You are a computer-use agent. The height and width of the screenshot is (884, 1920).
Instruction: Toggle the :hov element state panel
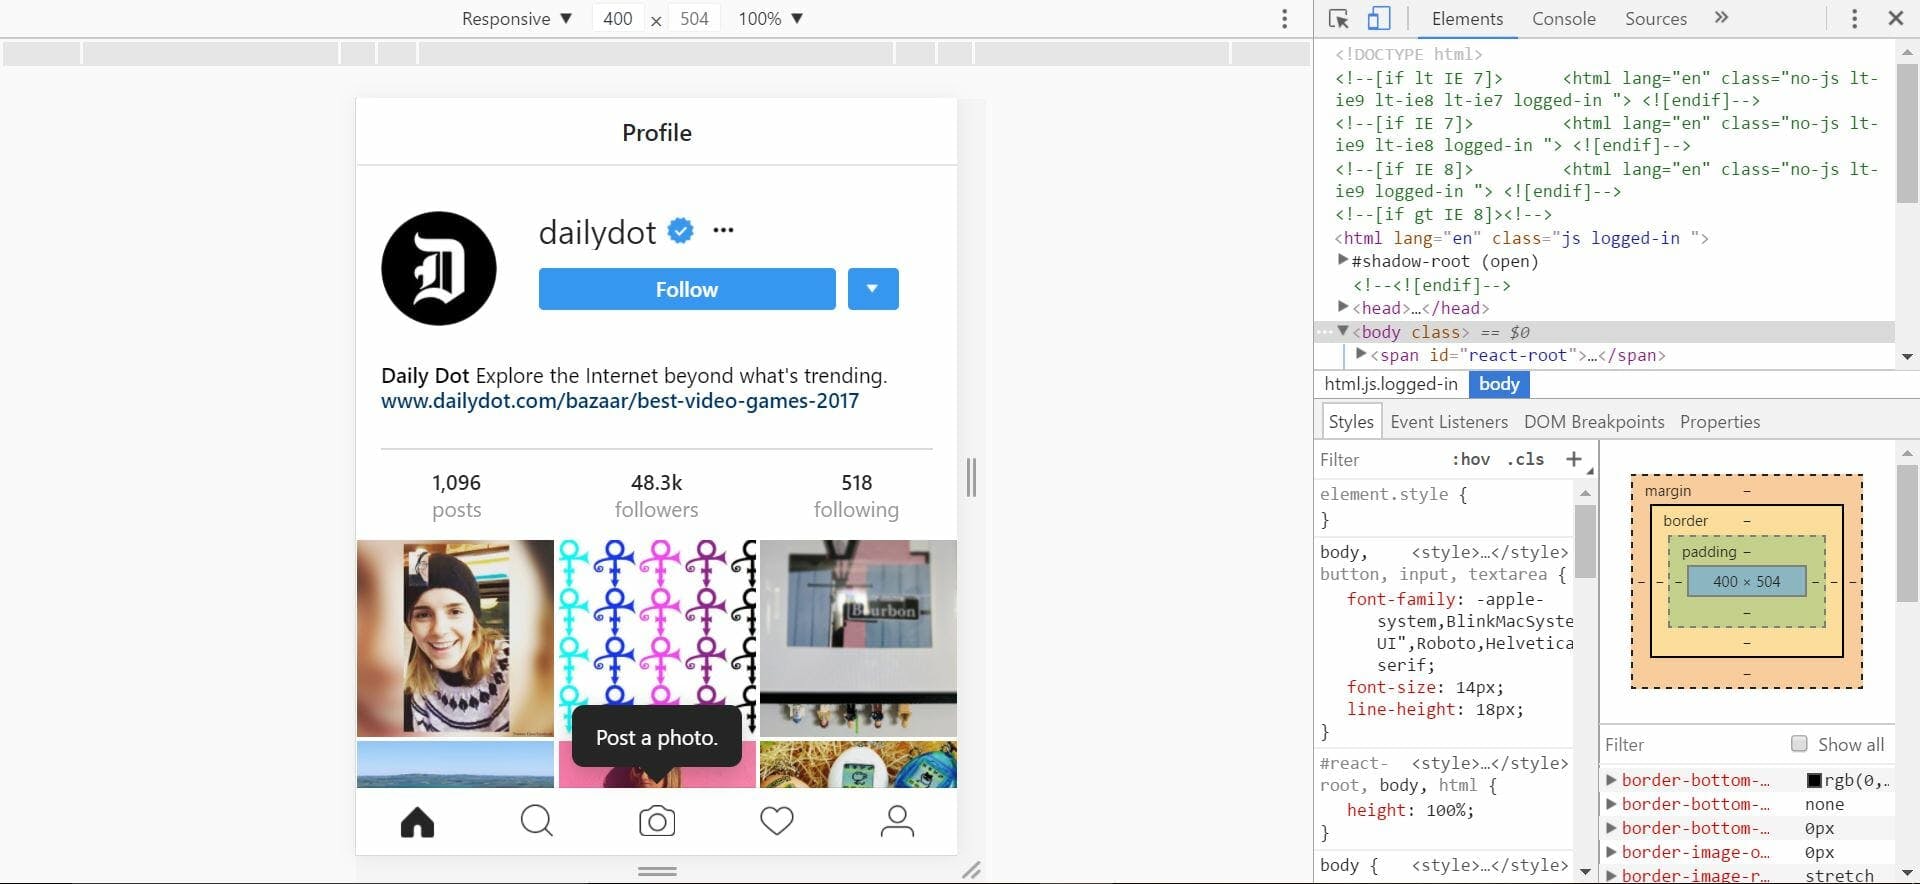1471,459
